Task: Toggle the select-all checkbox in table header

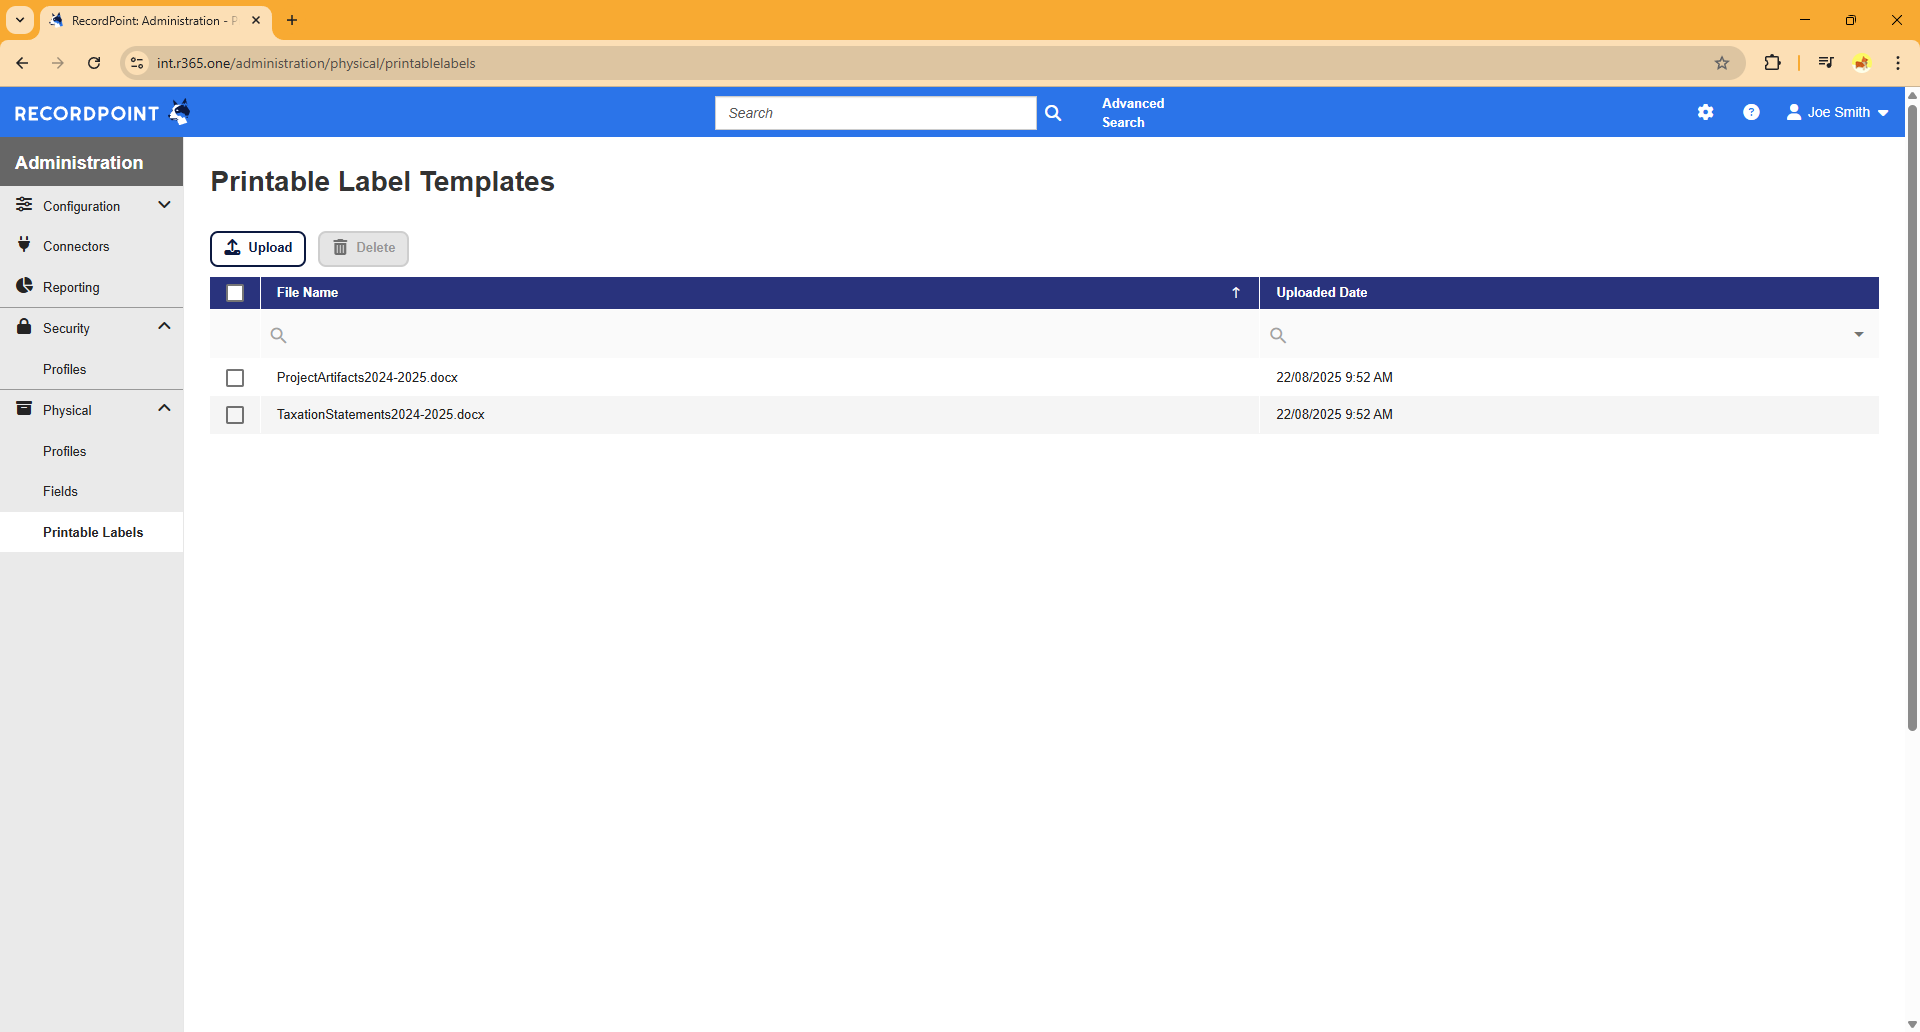Action: (235, 293)
